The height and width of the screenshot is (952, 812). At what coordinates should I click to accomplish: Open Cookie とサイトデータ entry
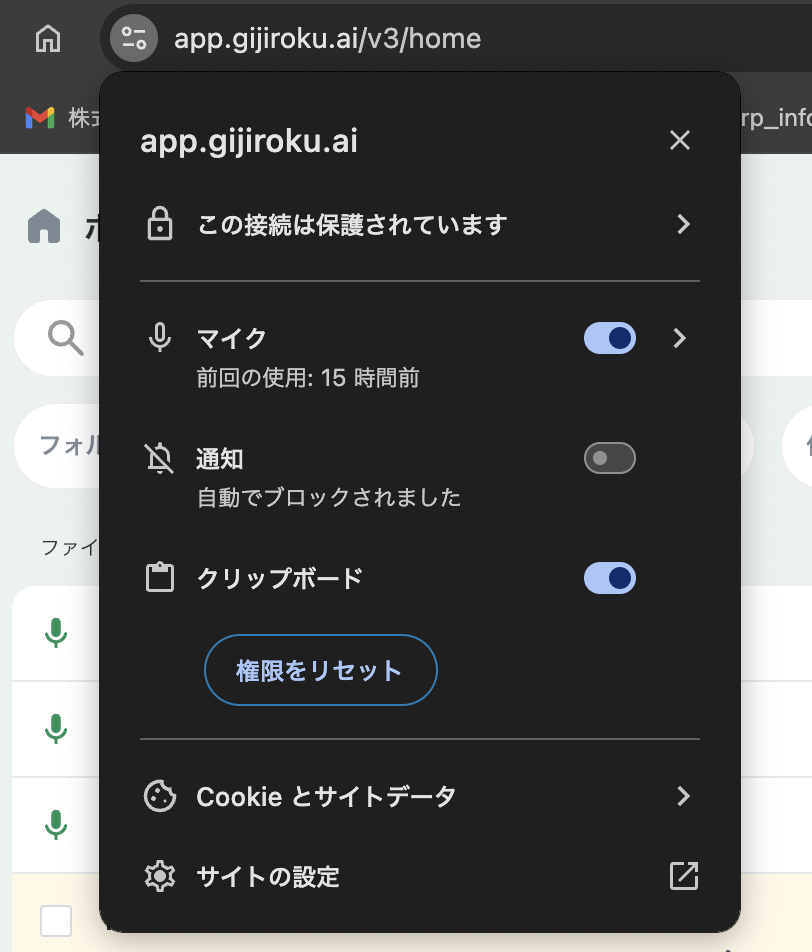tap(420, 796)
